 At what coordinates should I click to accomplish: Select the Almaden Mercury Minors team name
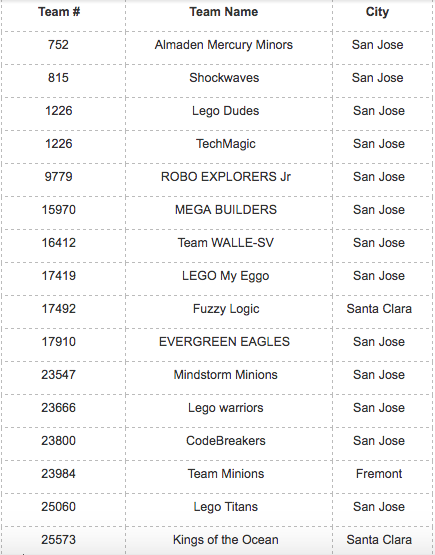pyautogui.click(x=224, y=45)
